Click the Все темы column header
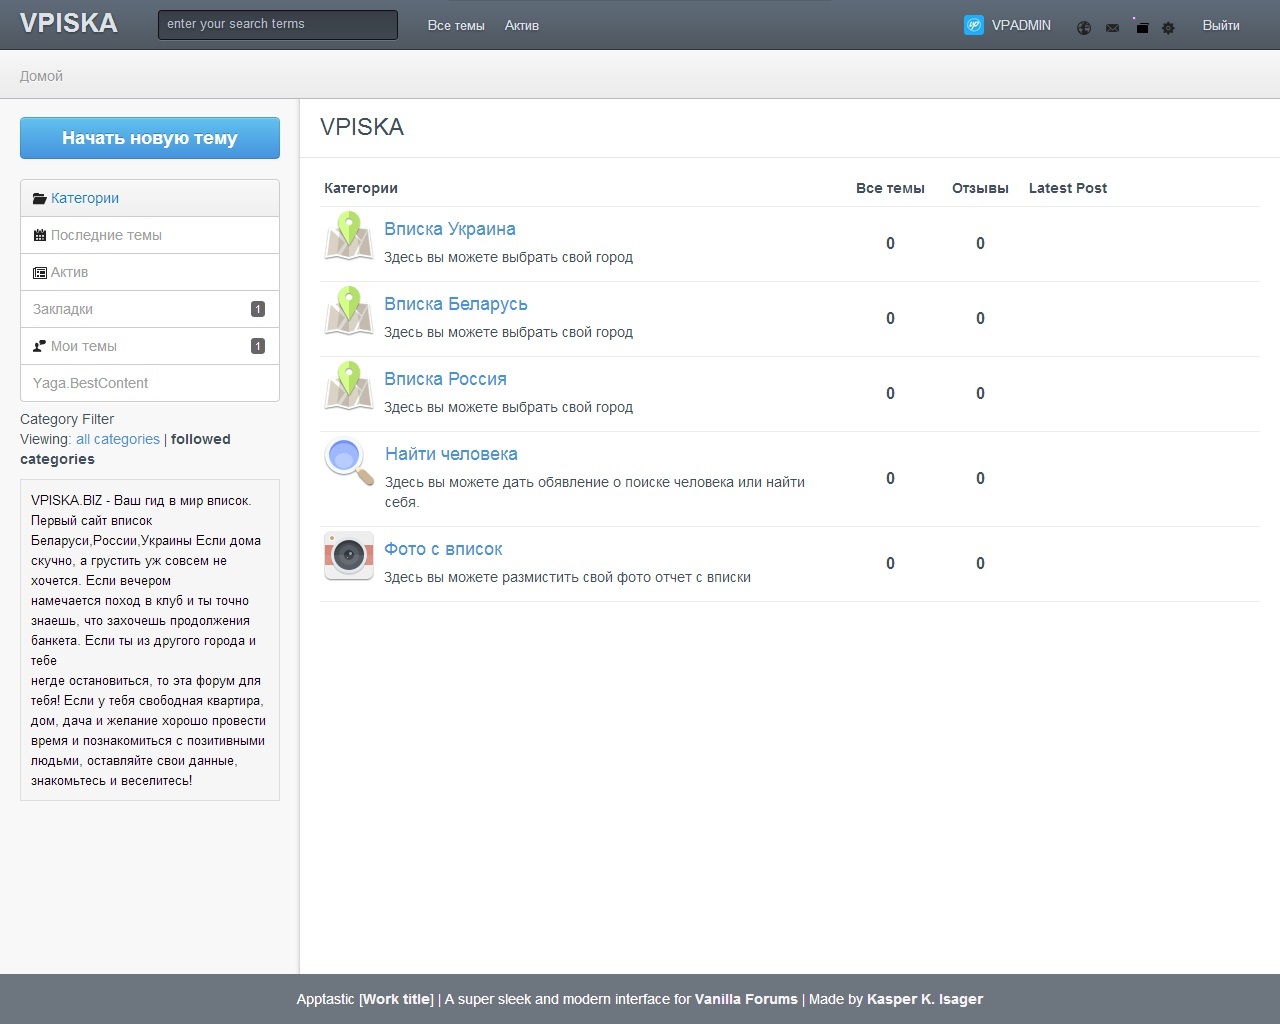Viewport: 1280px width, 1024px height. point(890,188)
